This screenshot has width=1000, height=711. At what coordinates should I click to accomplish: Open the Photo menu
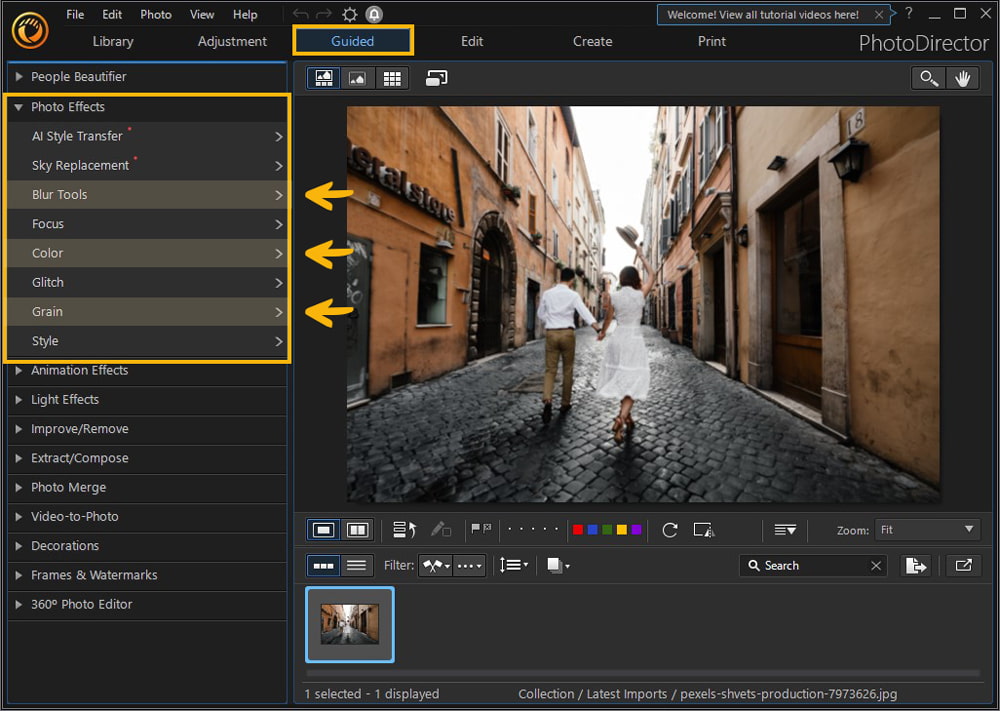point(155,14)
